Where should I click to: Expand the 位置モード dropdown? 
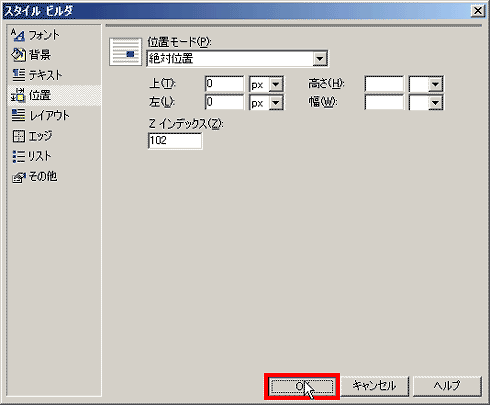[320, 59]
